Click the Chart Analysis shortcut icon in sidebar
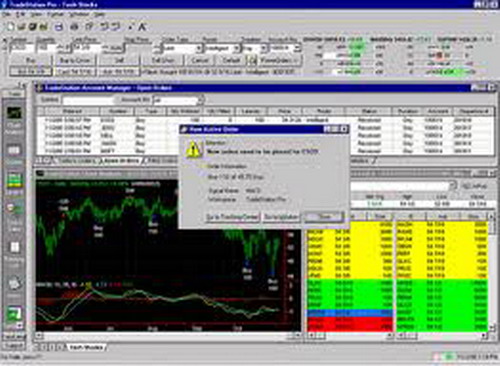The height and width of the screenshot is (366, 500). tap(14, 113)
